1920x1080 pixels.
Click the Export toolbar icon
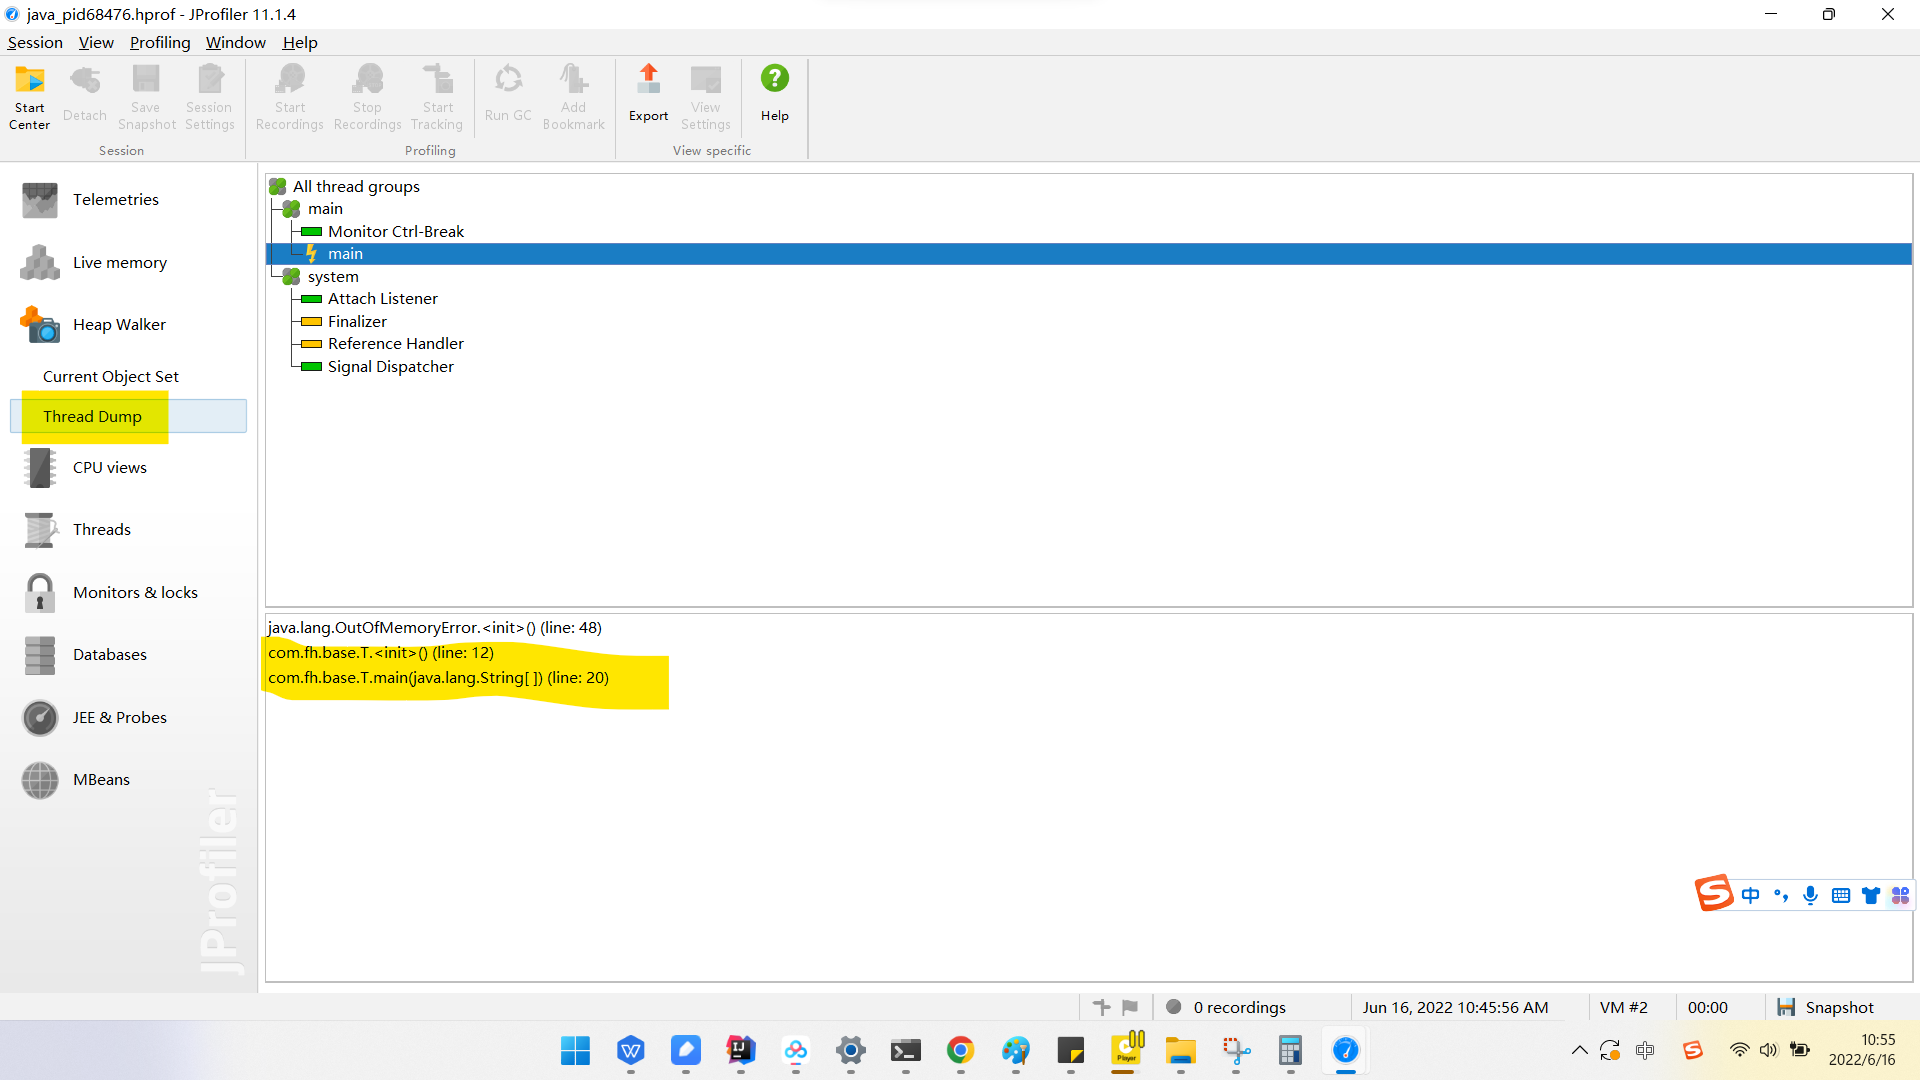point(648,95)
